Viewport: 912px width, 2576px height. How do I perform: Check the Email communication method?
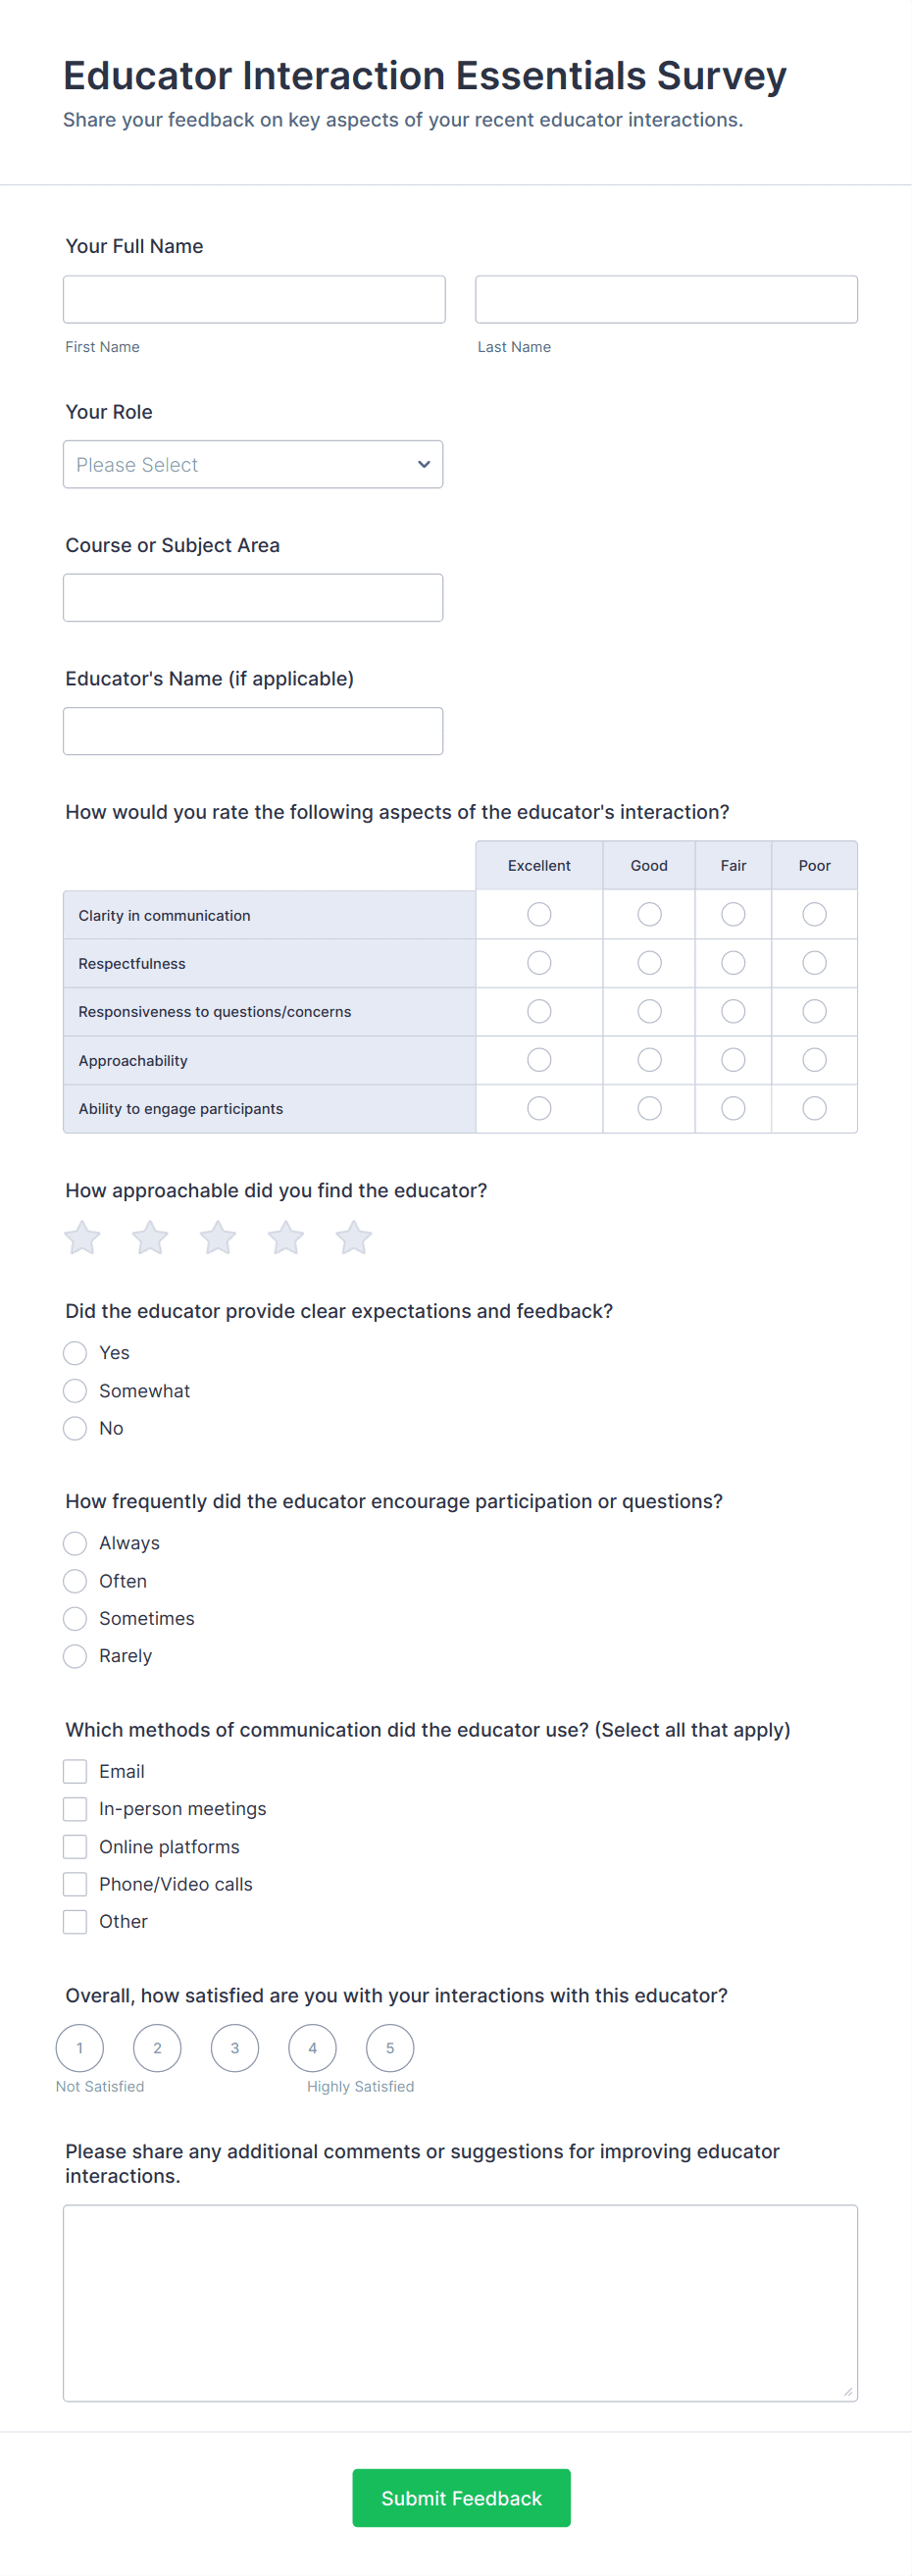(x=75, y=1772)
